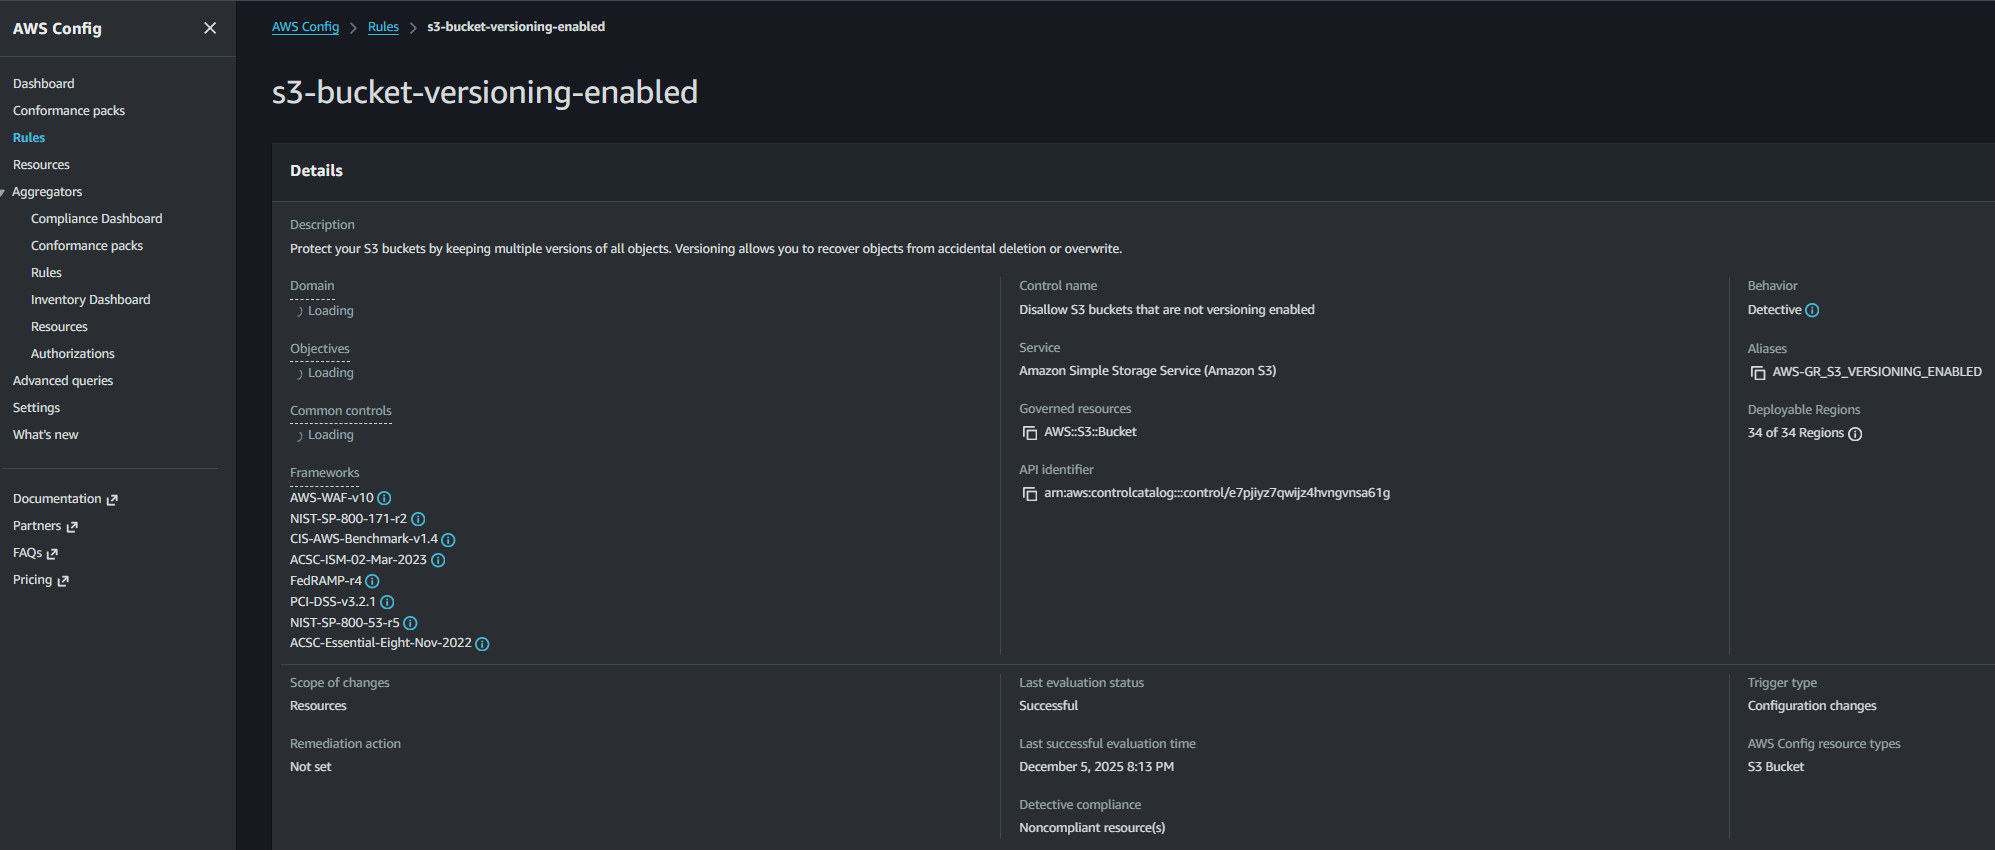This screenshot has height=850, width=1995.
Task: Open Compliance Dashboard under Aggregators
Action: (x=96, y=219)
